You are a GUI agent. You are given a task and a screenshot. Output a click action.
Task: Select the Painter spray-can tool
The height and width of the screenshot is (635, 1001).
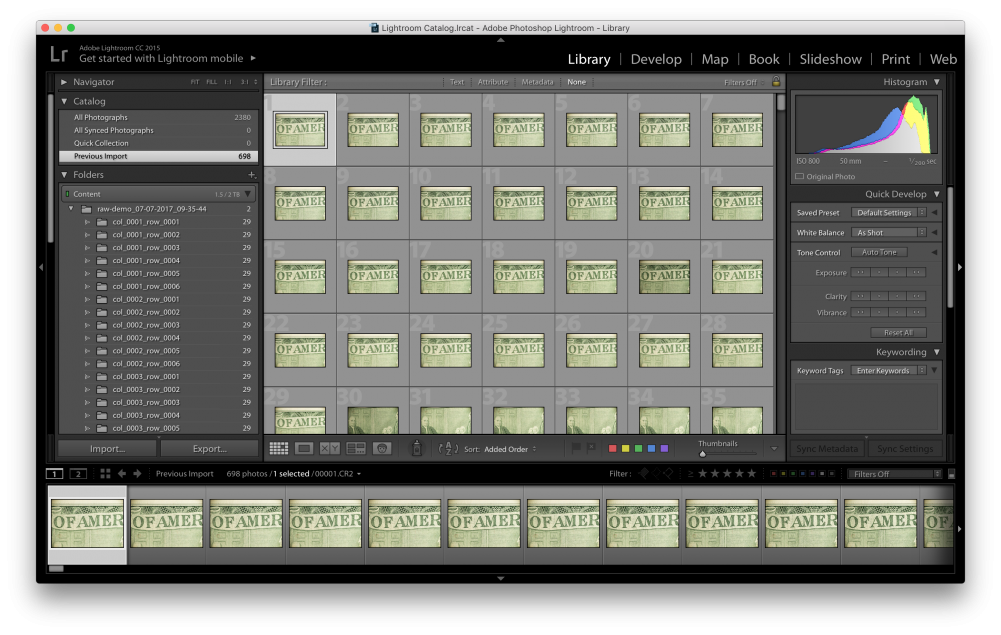pyautogui.click(x=416, y=447)
